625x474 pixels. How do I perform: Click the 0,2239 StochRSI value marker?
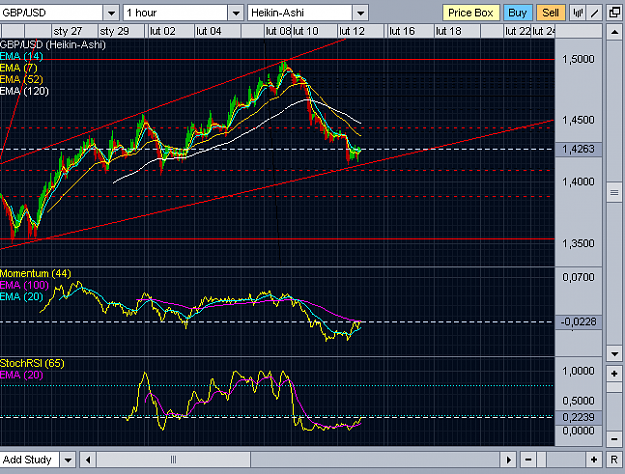pos(578,417)
